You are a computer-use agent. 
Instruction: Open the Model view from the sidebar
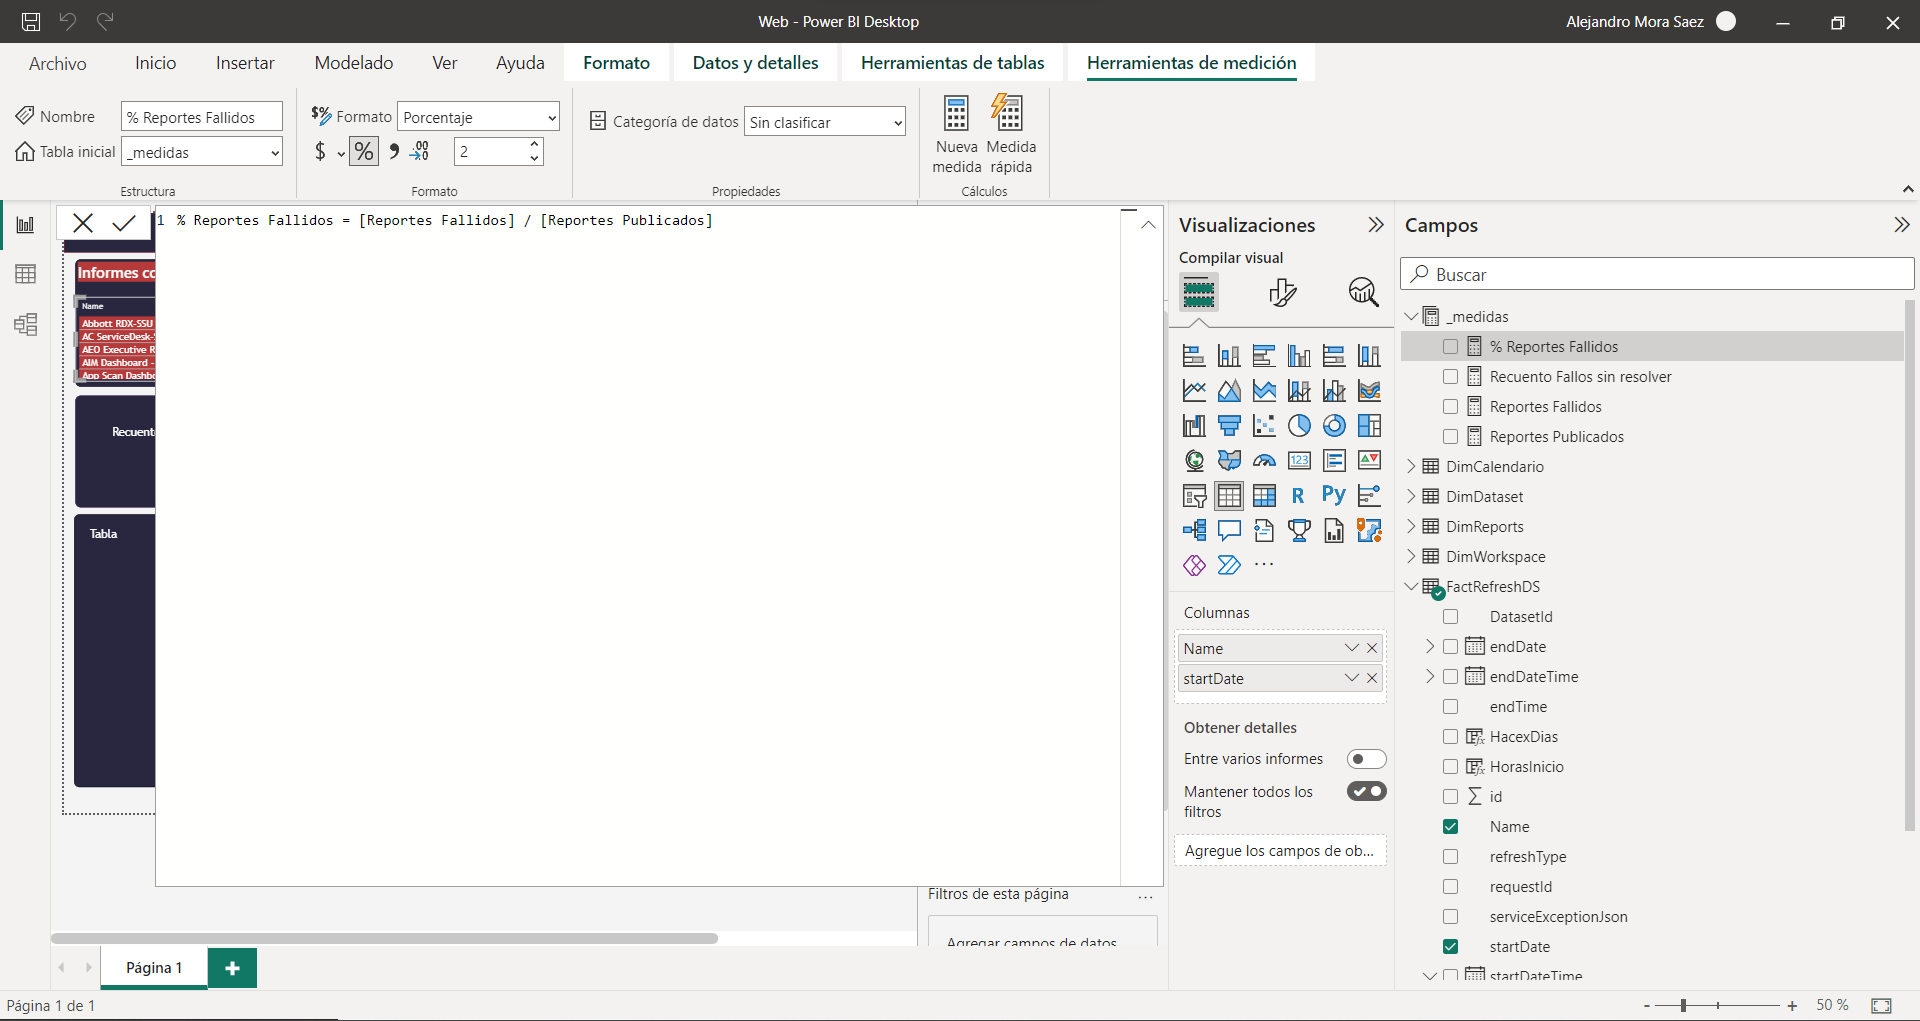[25, 324]
